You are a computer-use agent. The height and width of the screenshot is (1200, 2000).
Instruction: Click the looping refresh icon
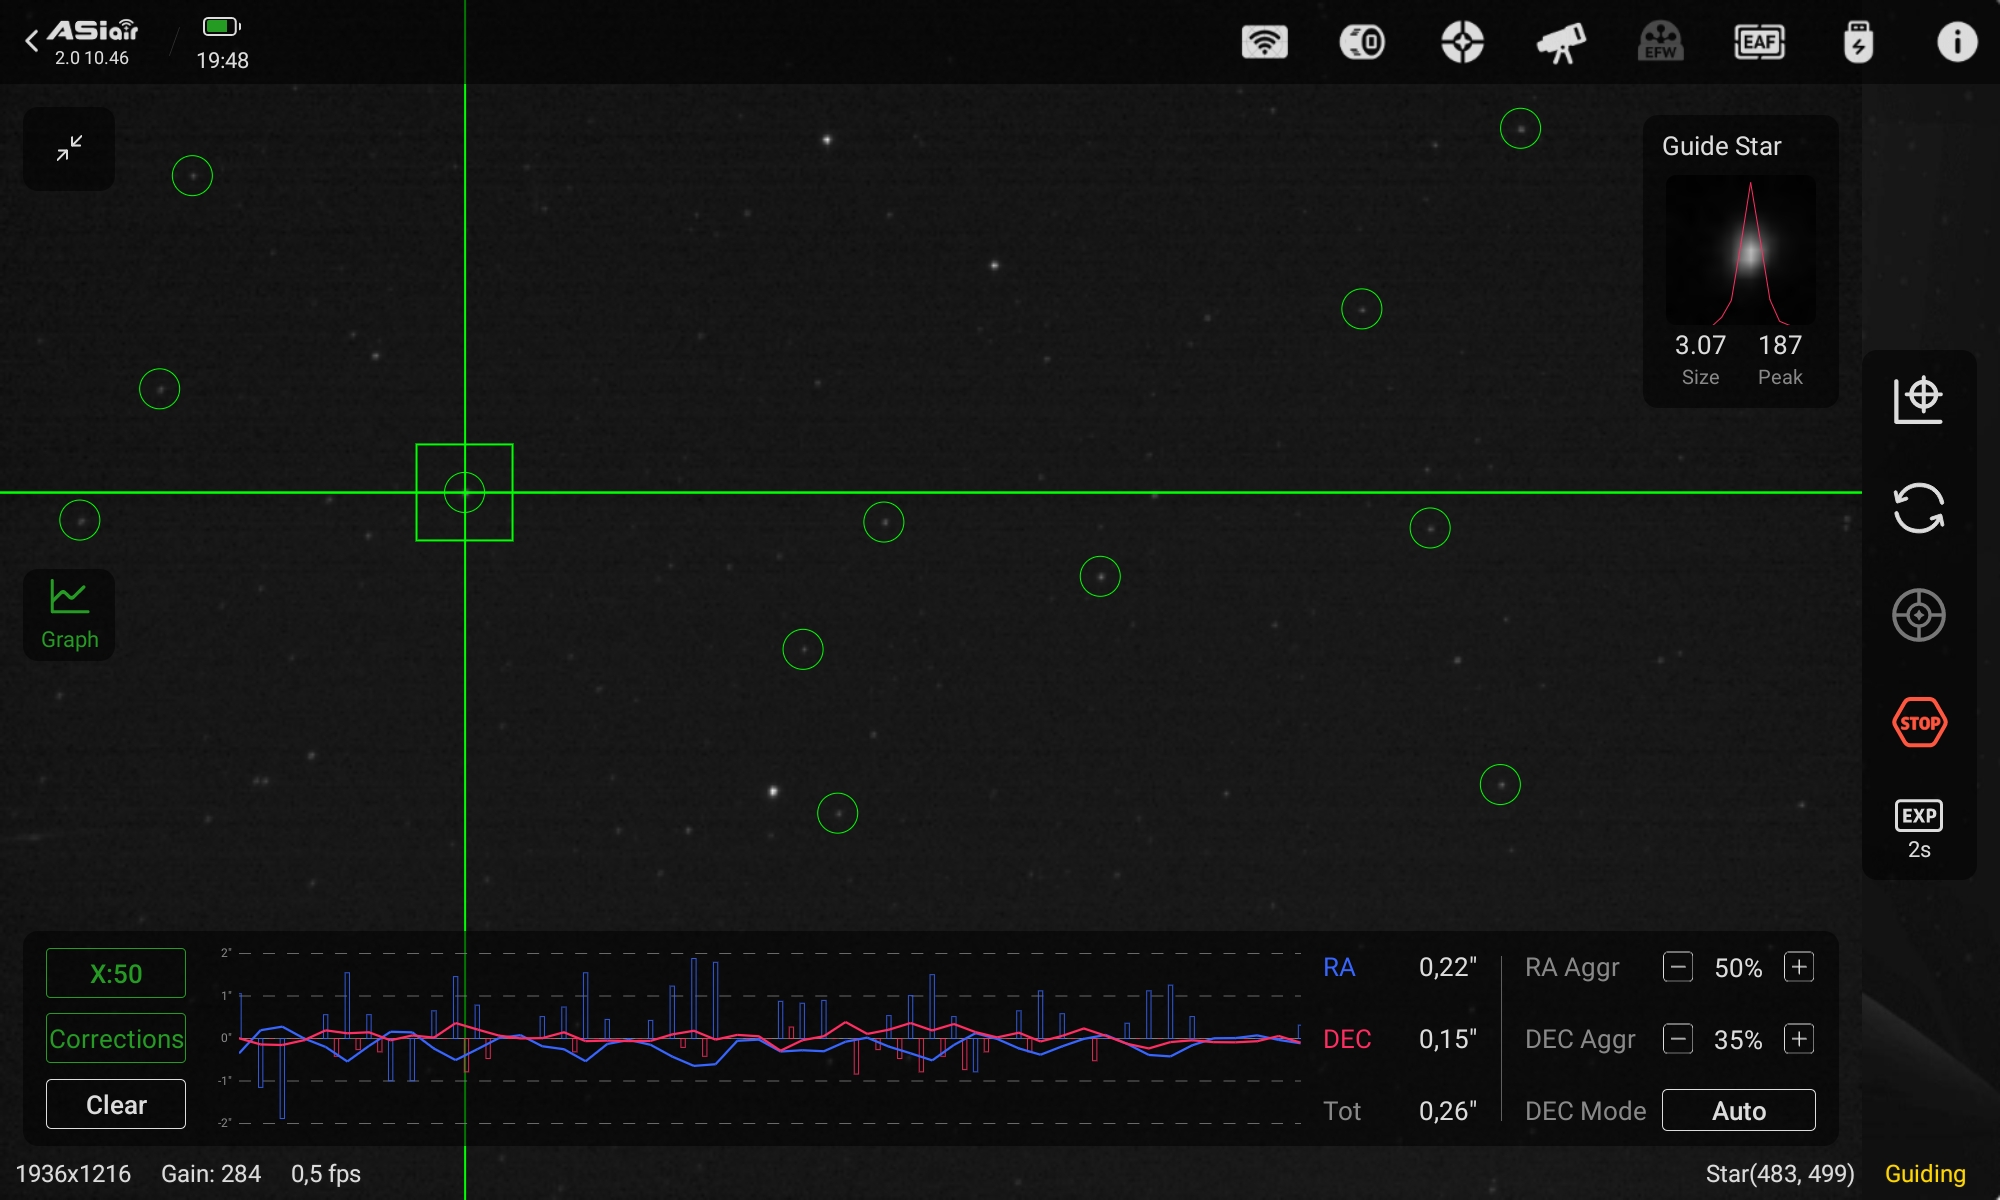pos(1918,508)
